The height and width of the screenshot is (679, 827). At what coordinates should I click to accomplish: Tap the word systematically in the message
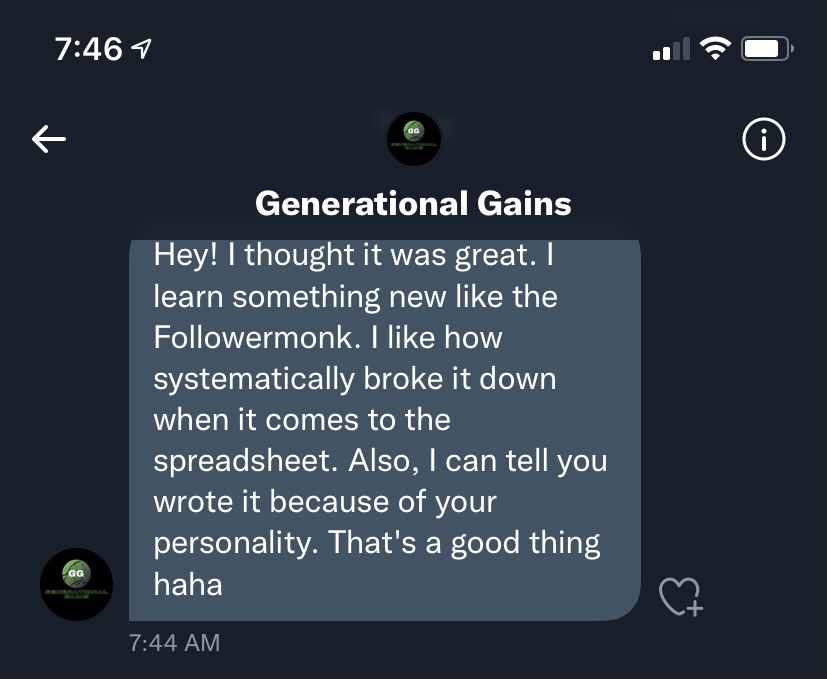252,379
